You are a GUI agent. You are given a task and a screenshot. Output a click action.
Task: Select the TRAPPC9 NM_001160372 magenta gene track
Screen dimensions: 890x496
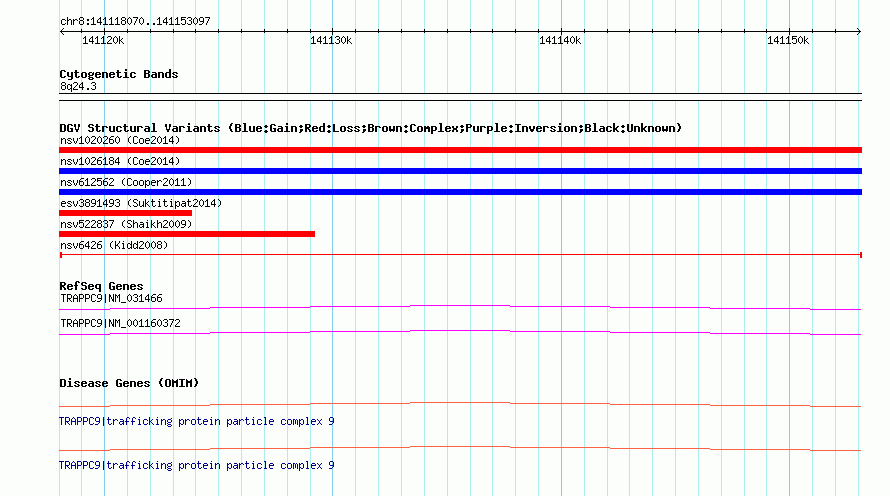coord(460,333)
